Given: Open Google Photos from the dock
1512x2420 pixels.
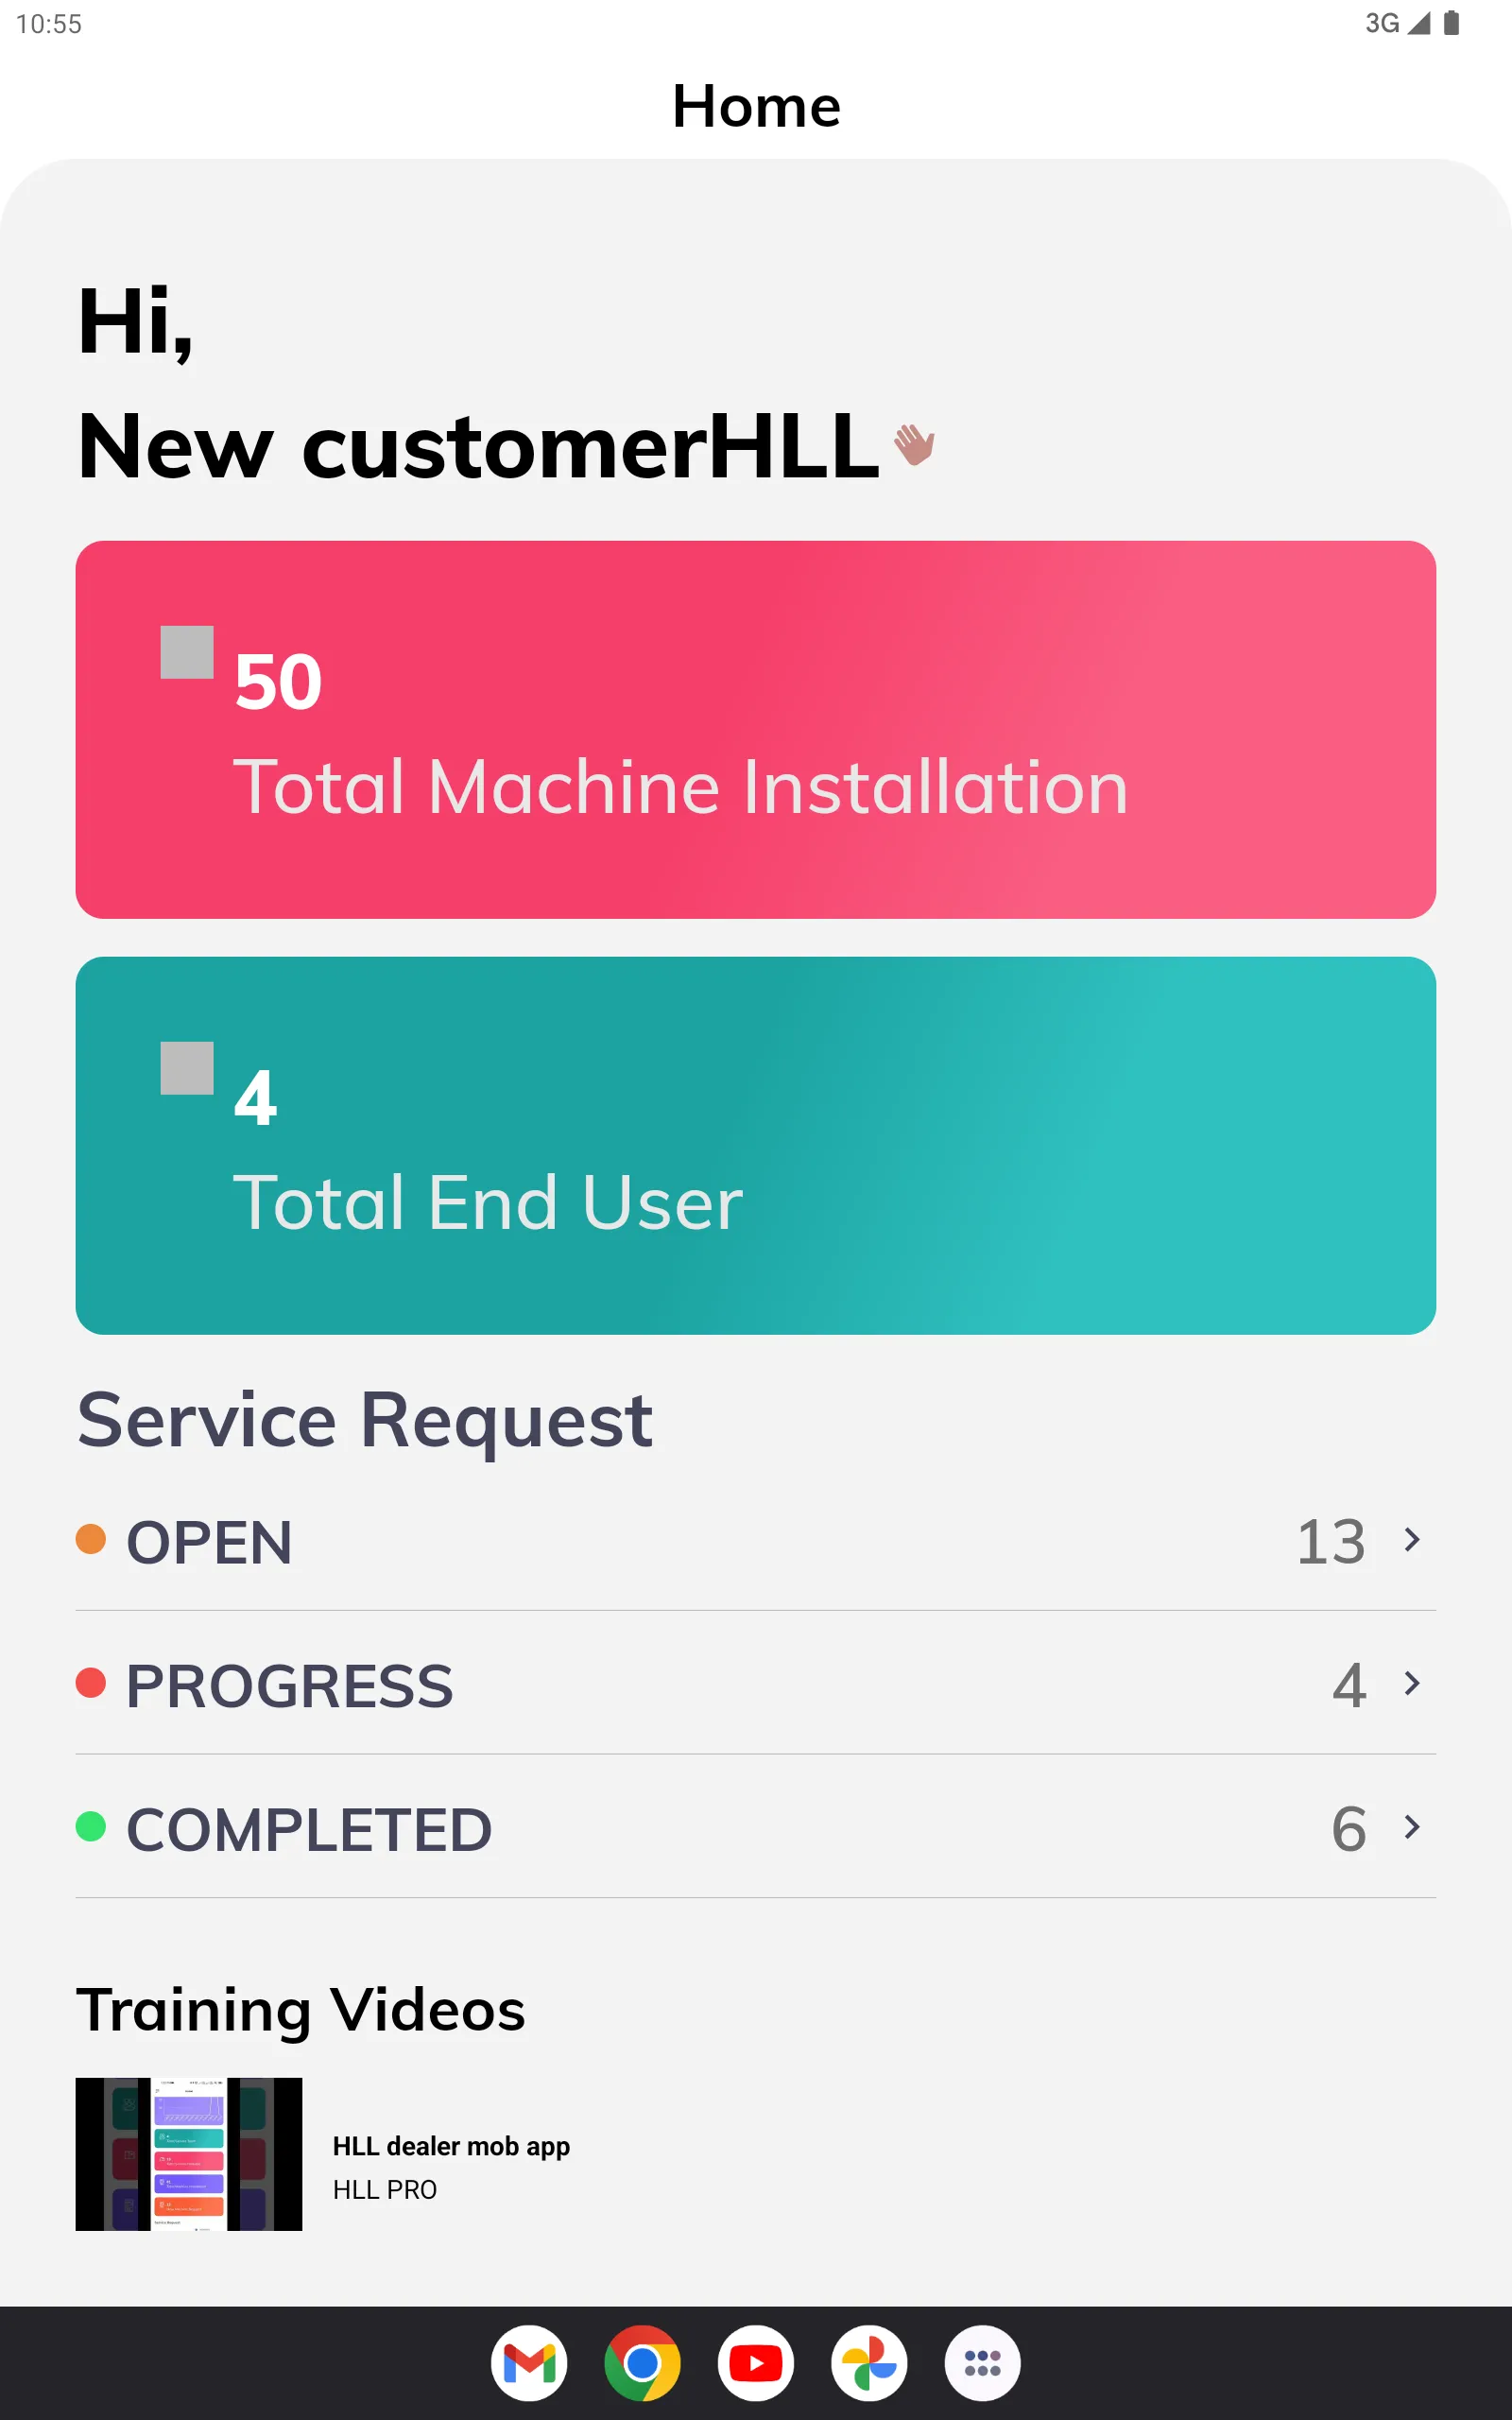Looking at the screenshot, I should point(869,2363).
